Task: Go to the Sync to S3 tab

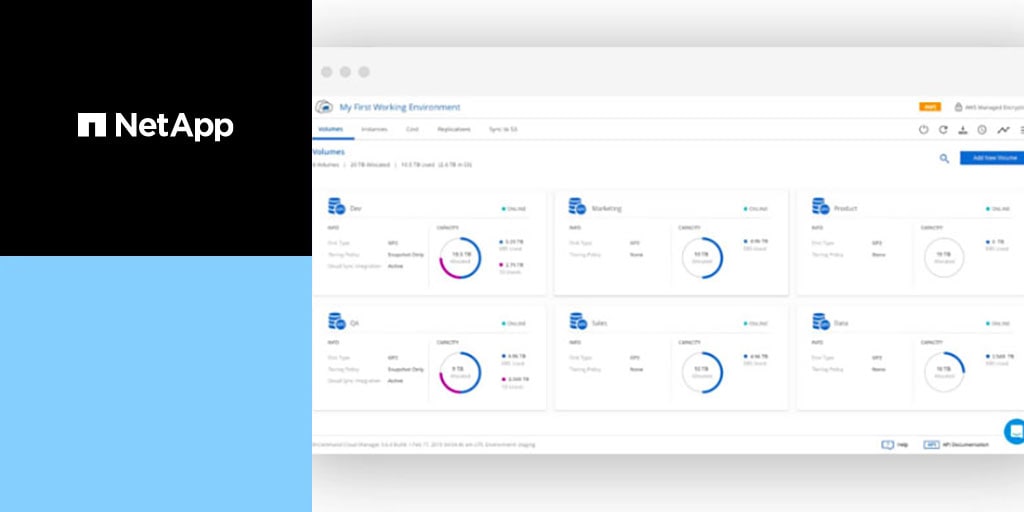Action: [503, 129]
